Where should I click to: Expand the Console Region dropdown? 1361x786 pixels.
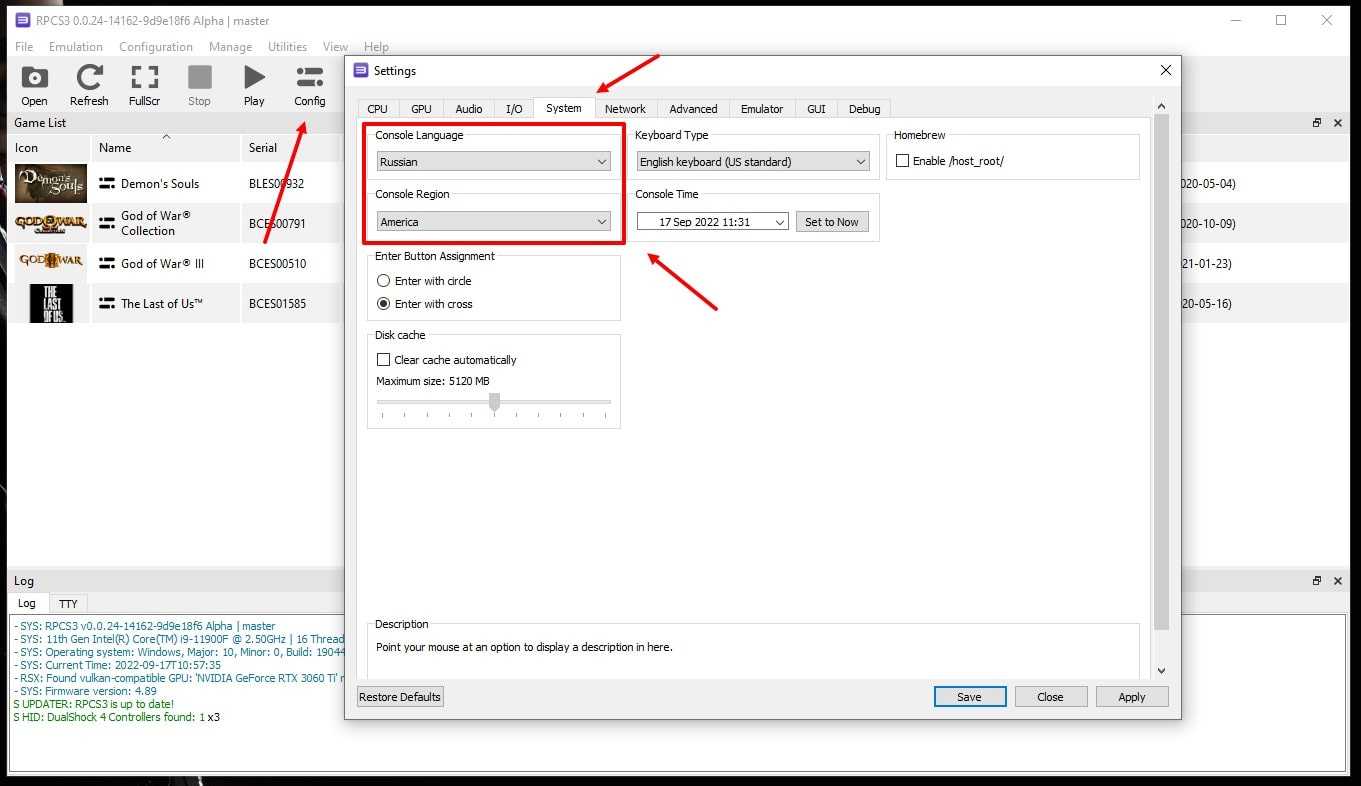[494, 222]
